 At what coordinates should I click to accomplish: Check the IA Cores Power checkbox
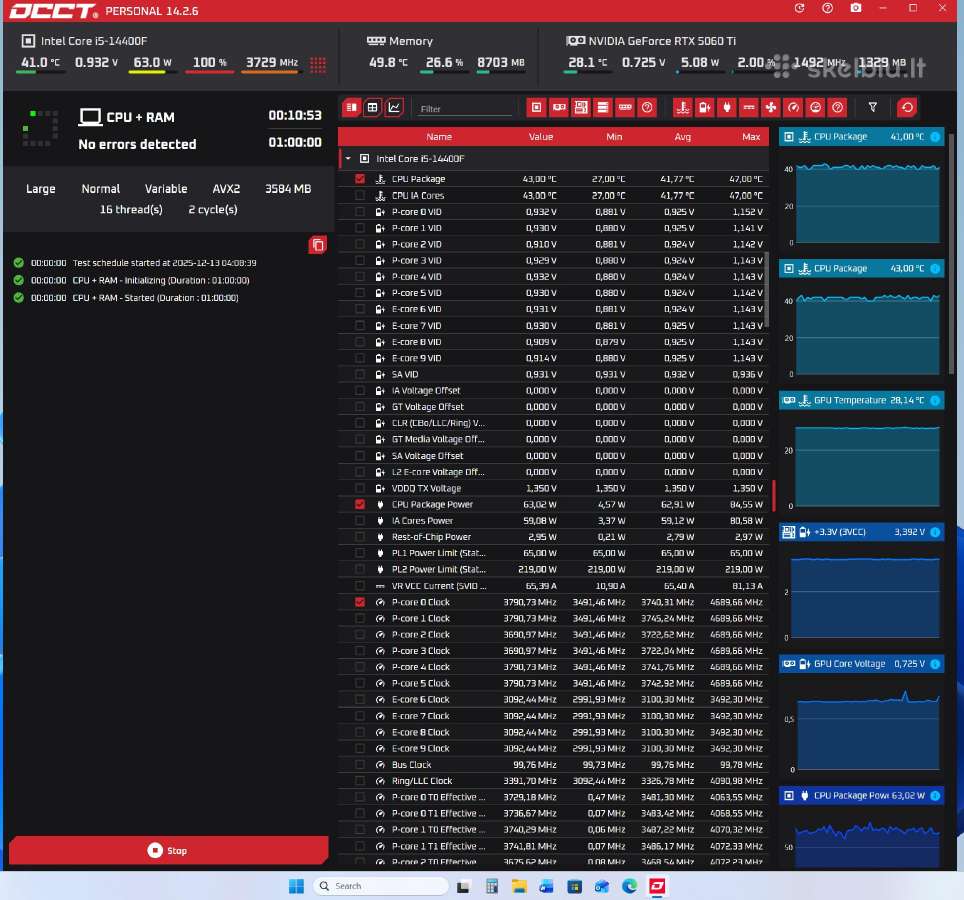tap(360, 521)
